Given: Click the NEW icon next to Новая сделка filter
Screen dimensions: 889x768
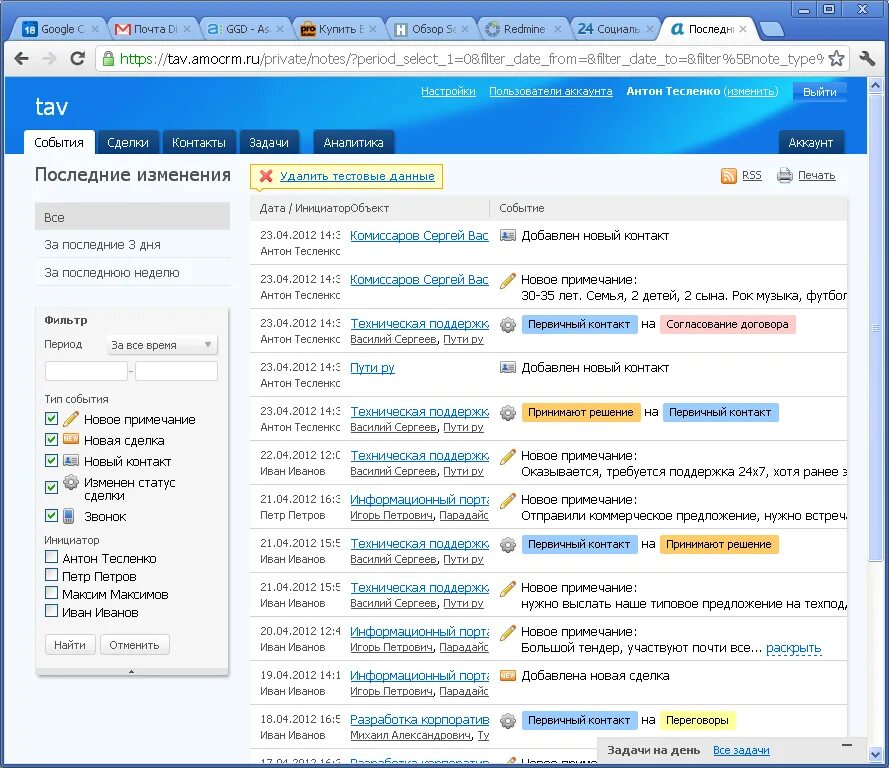Looking at the screenshot, I should (71, 439).
